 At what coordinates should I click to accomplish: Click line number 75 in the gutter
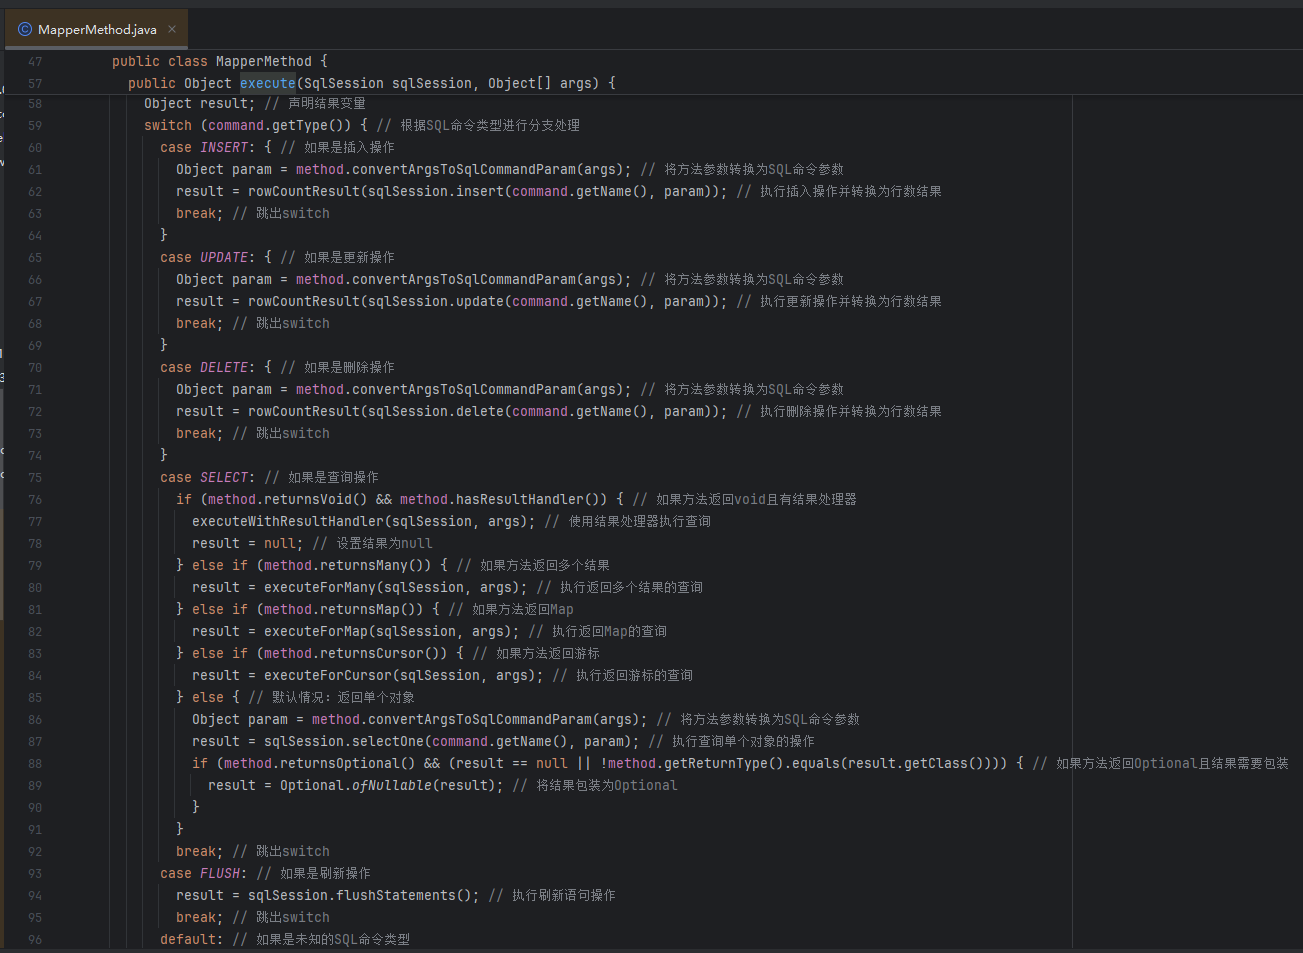pyautogui.click(x=35, y=478)
